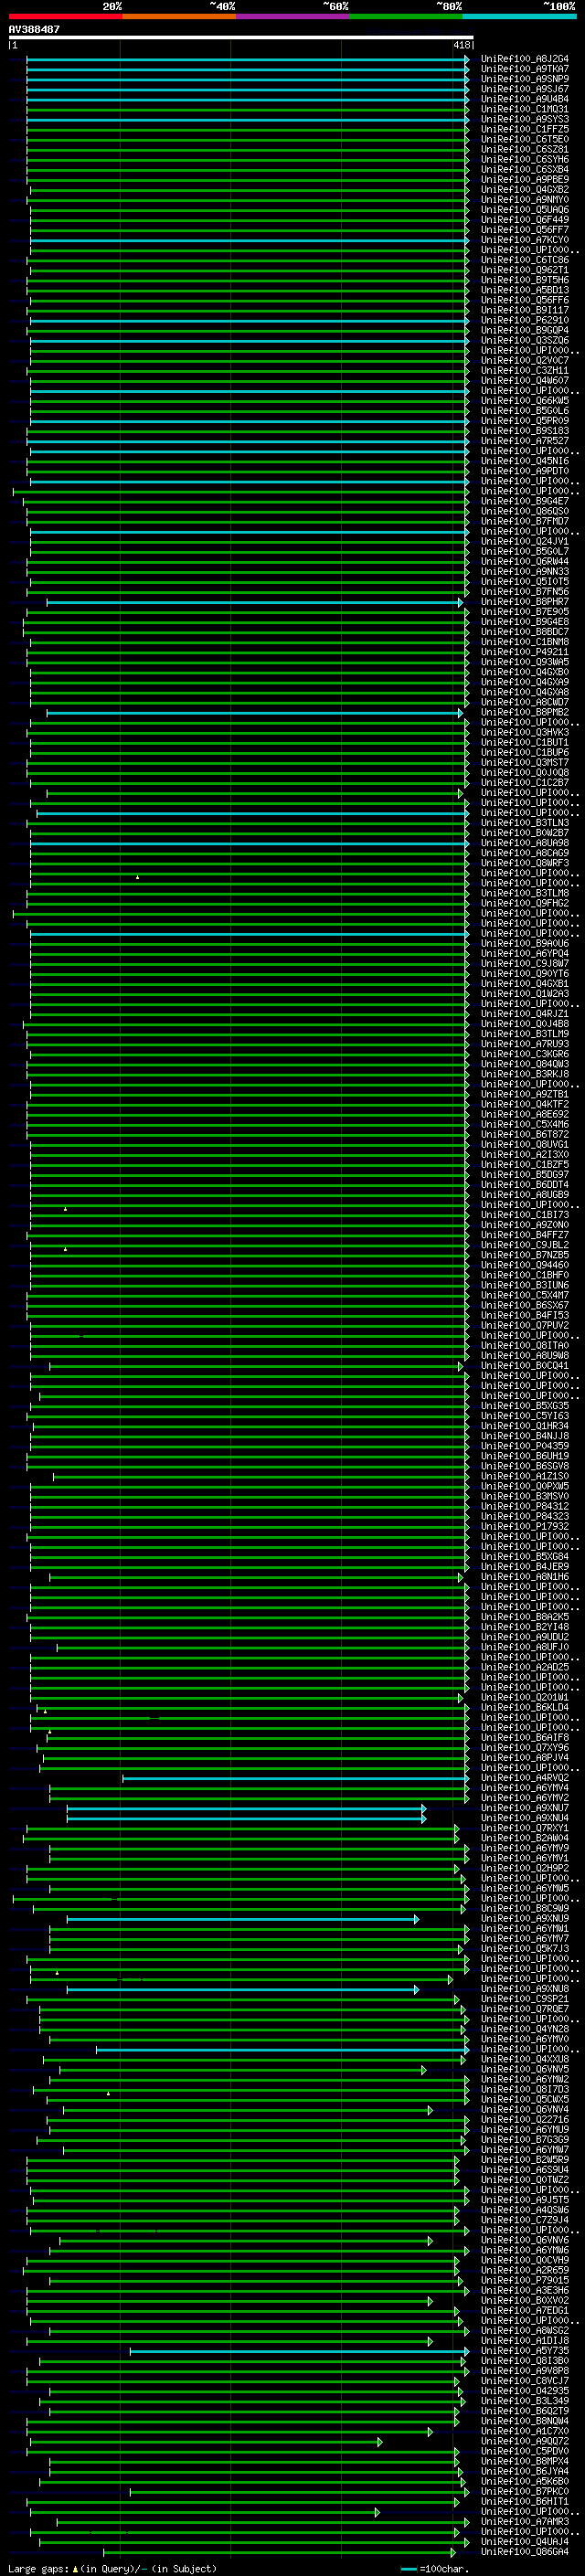Image resolution: width=585 pixels, height=2576 pixels.
Task: Select the label UniRef100_Q86QS0
Action: [x=525, y=511]
